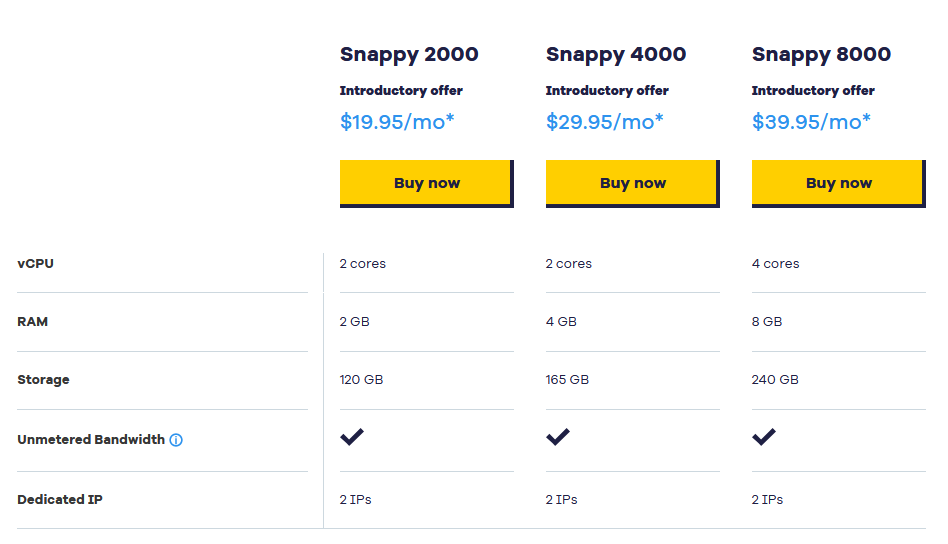This screenshot has height=544, width=948.
Task: Click the 4 cores vCPU value
Action: (776, 264)
